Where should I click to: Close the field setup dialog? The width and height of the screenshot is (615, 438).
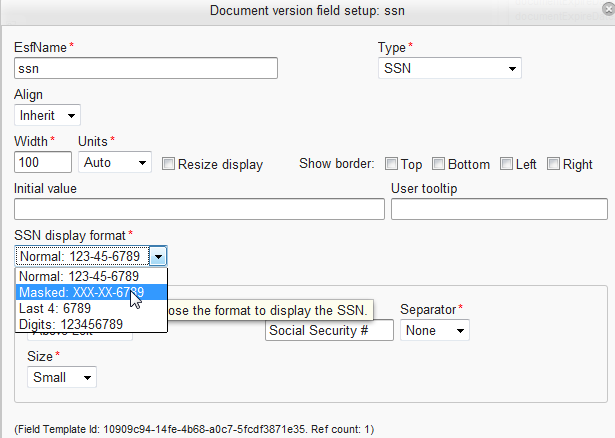(x=609, y=9)
